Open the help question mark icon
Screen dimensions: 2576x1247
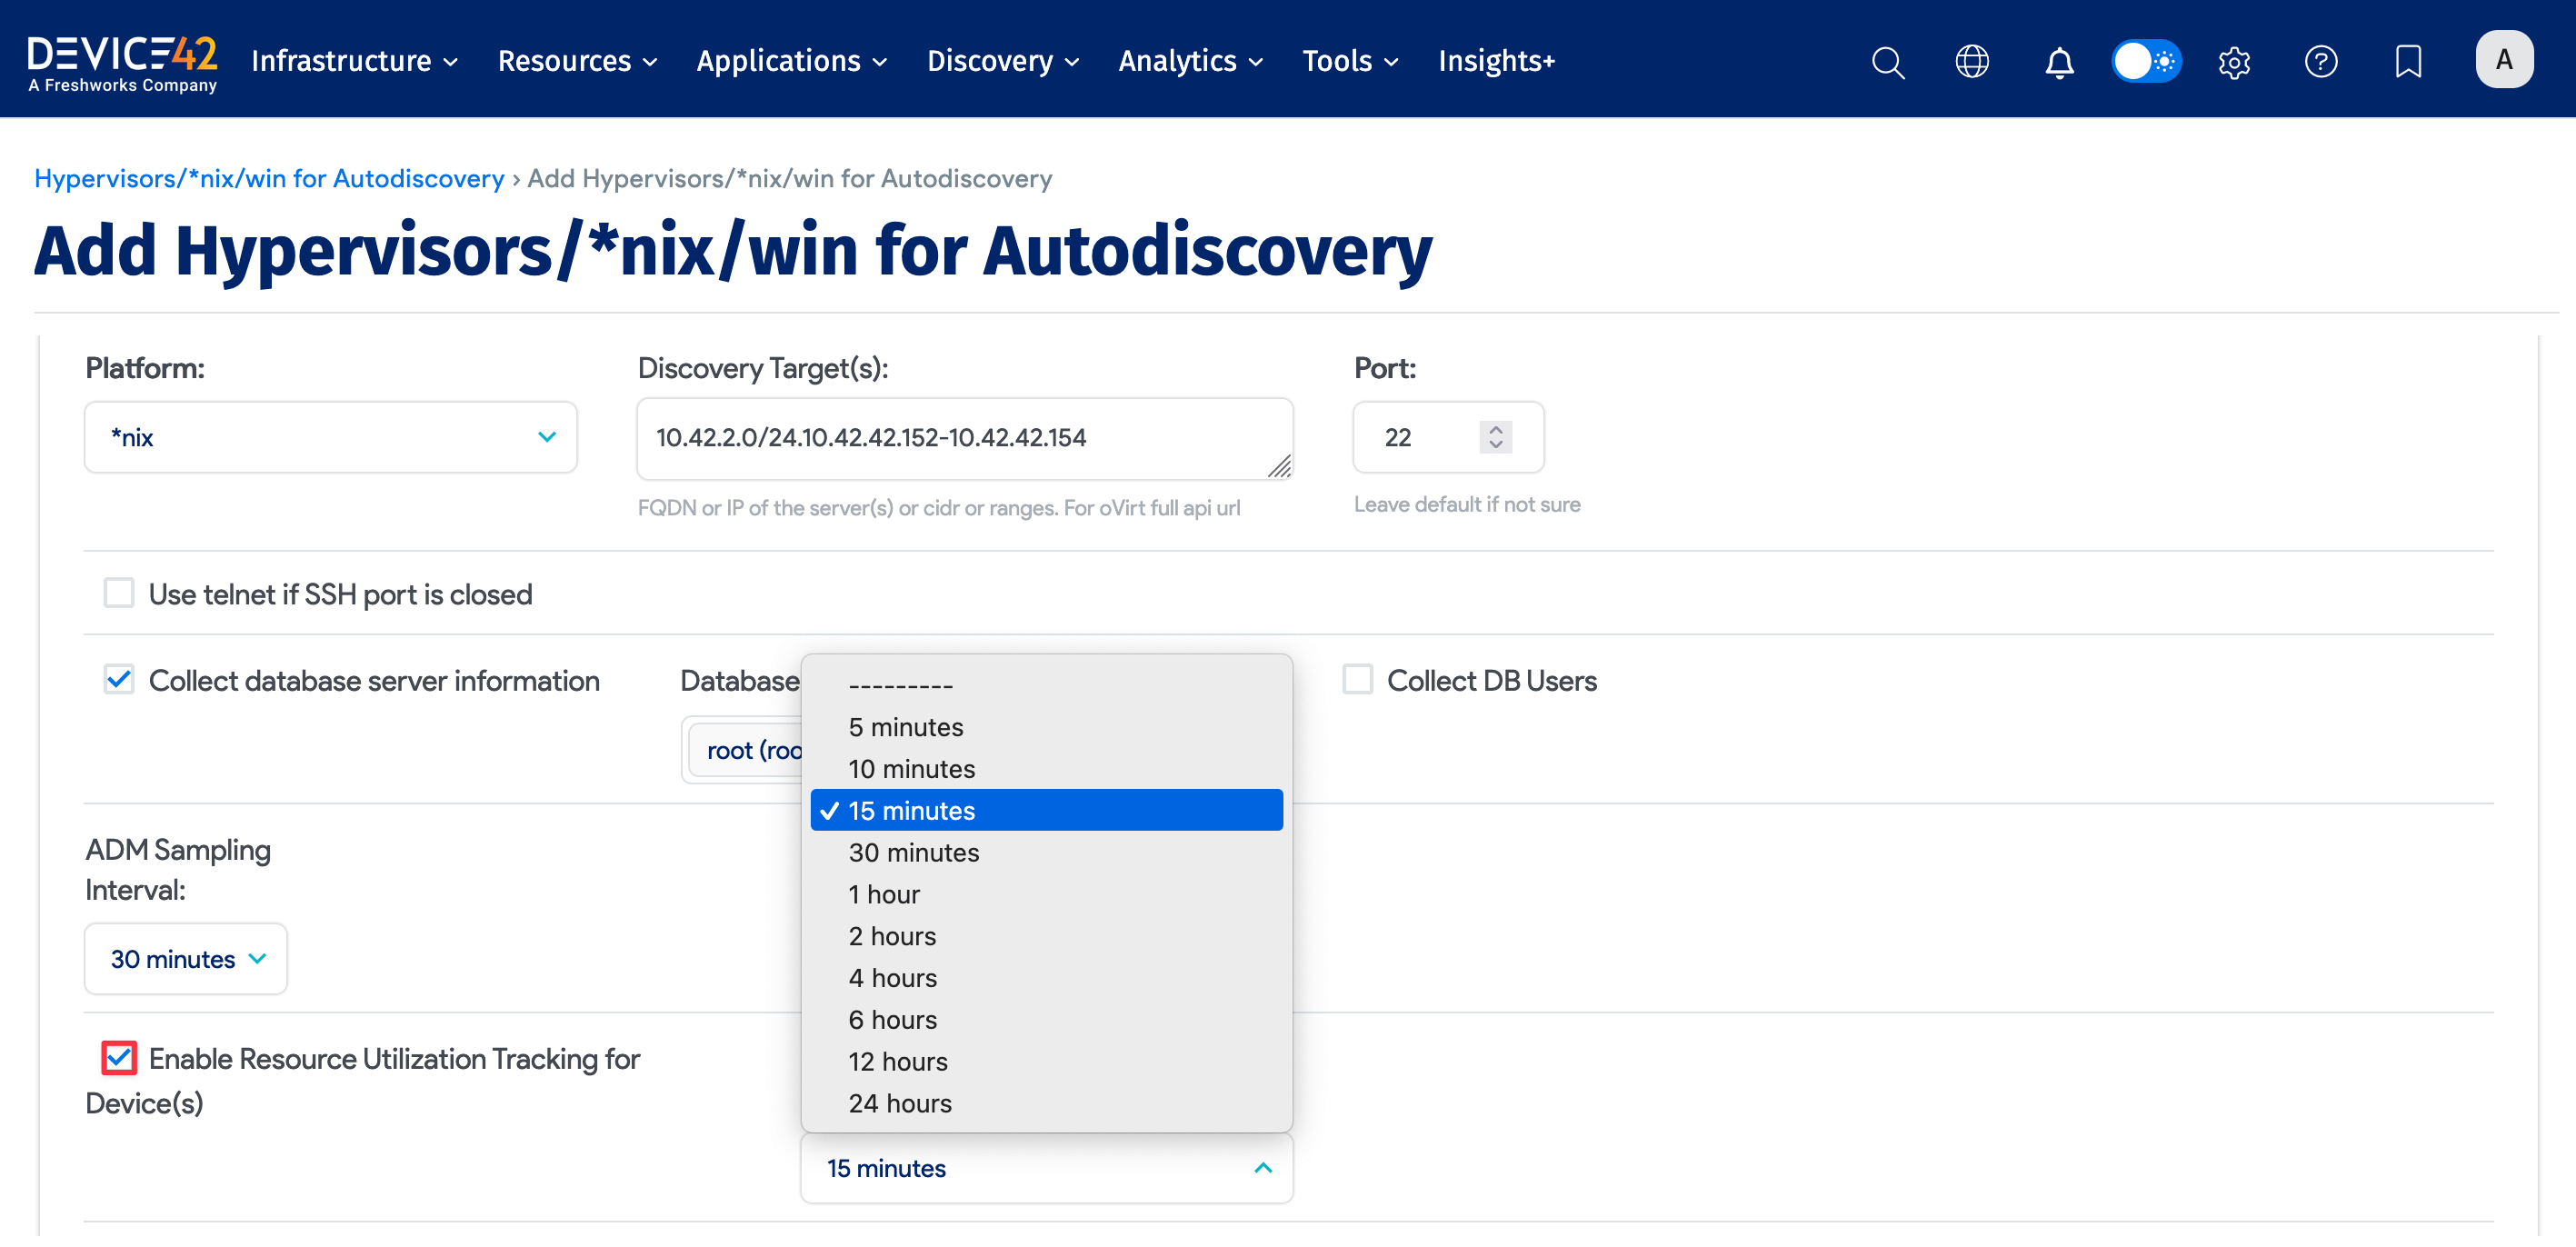point(2321,62)
